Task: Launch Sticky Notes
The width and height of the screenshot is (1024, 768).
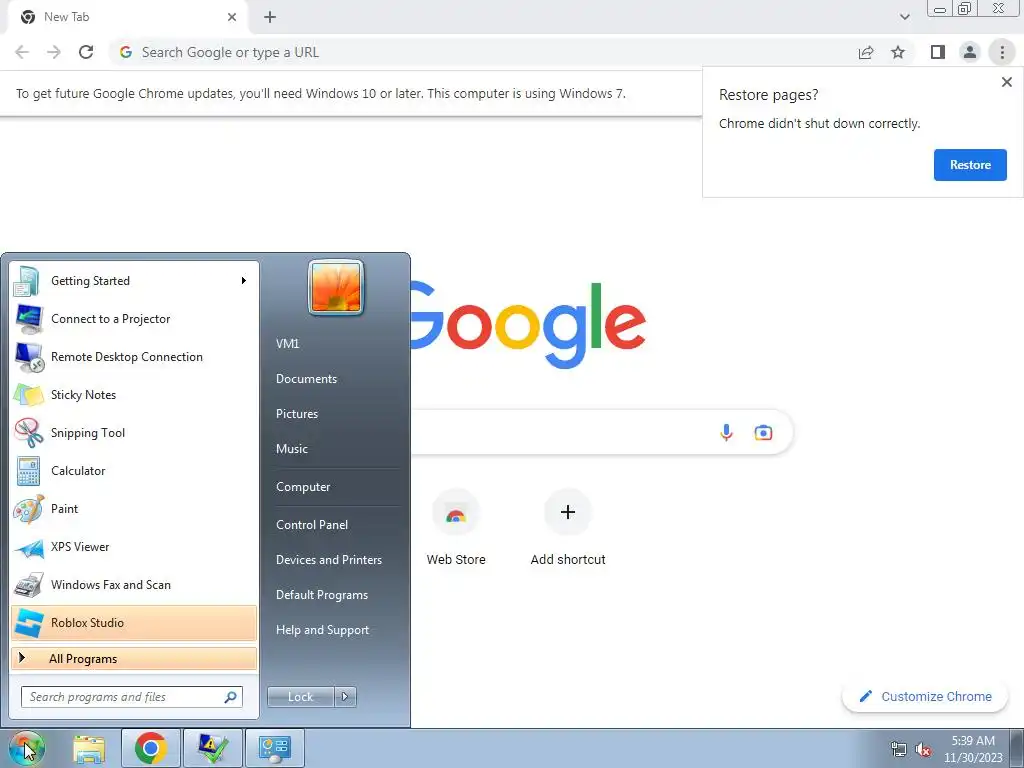Action: (134, 394)
